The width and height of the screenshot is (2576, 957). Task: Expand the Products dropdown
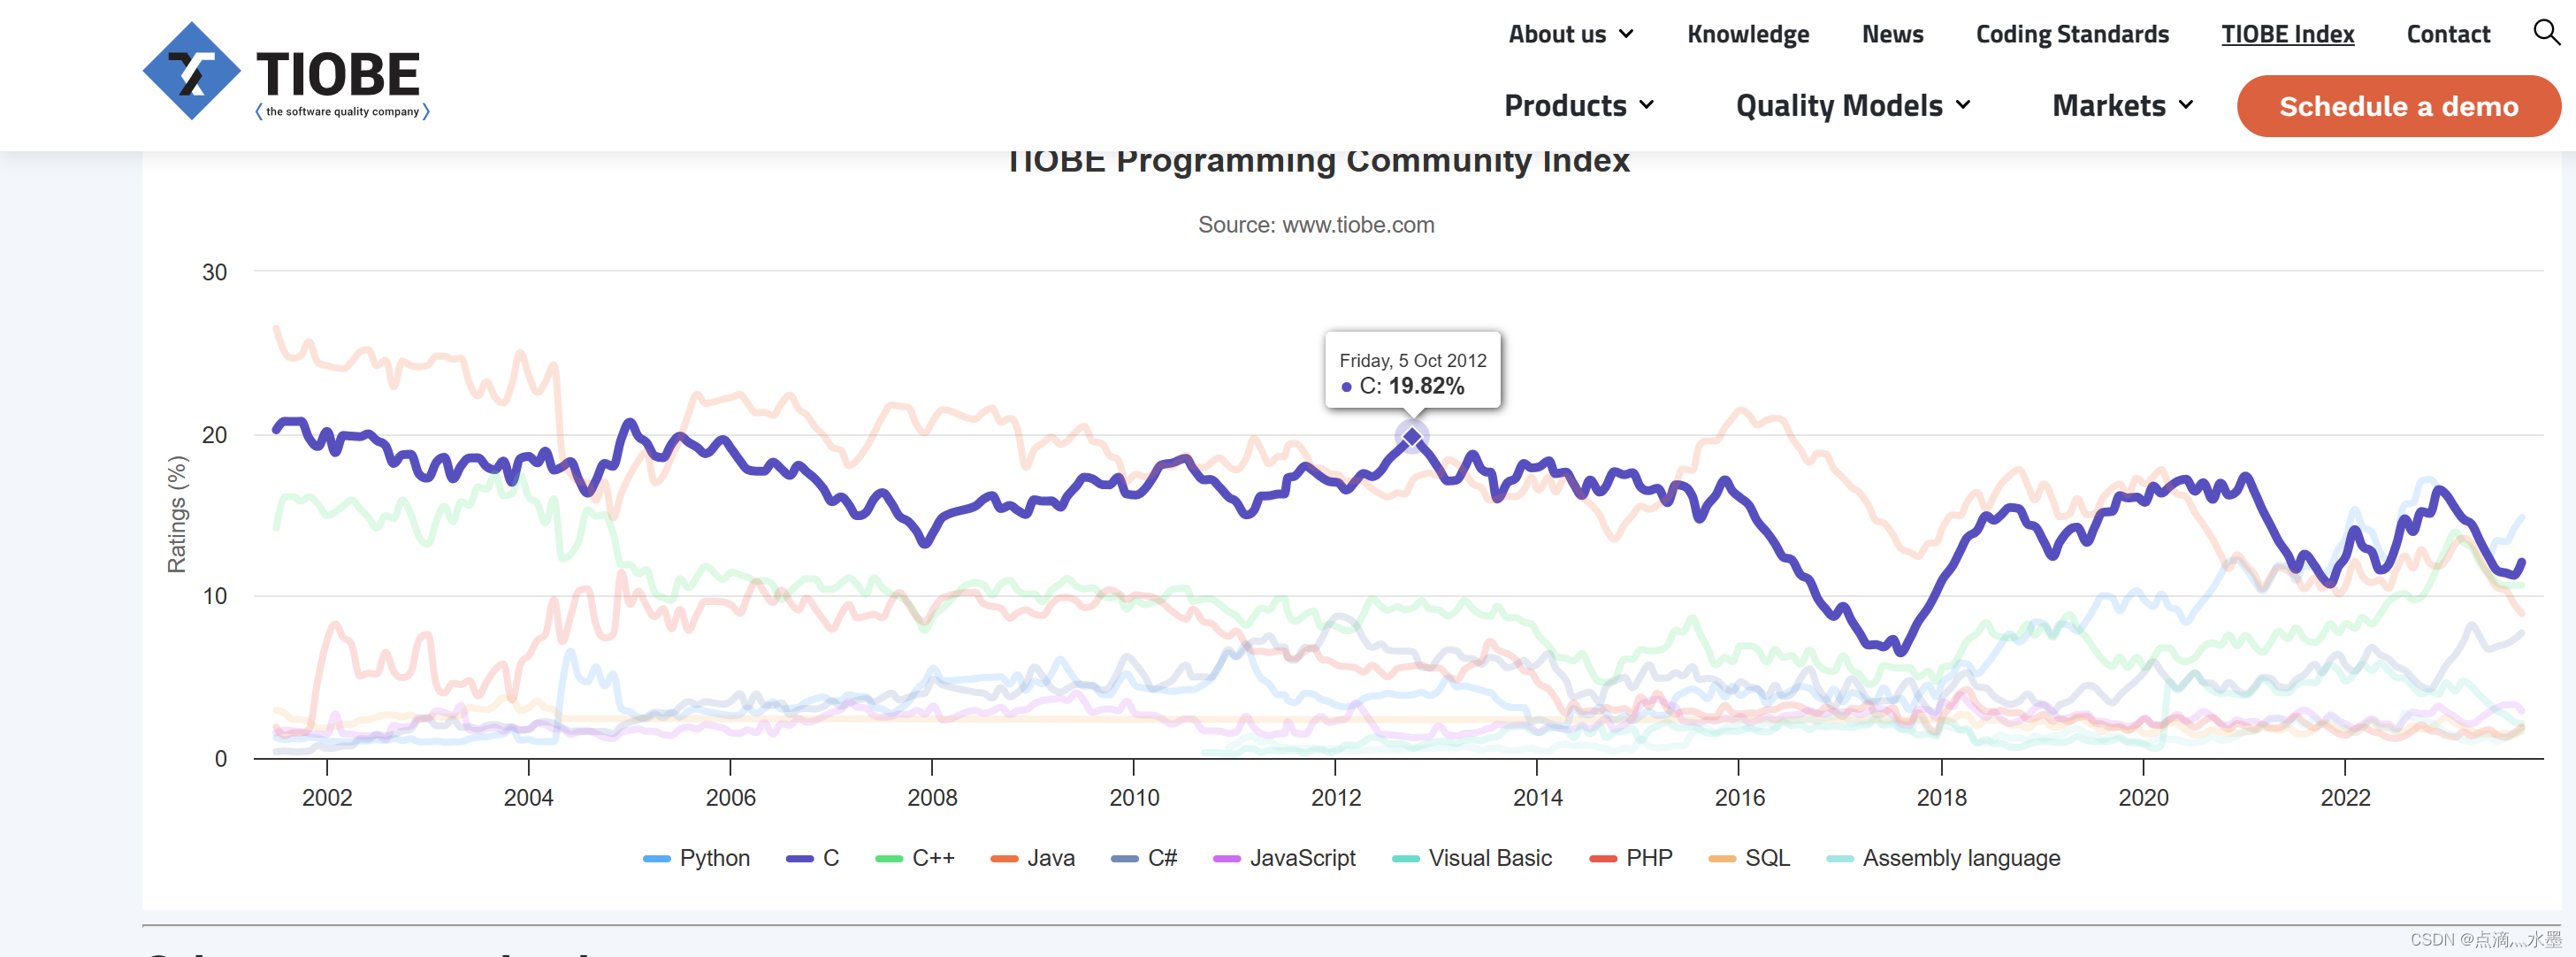click(1579, 105)
